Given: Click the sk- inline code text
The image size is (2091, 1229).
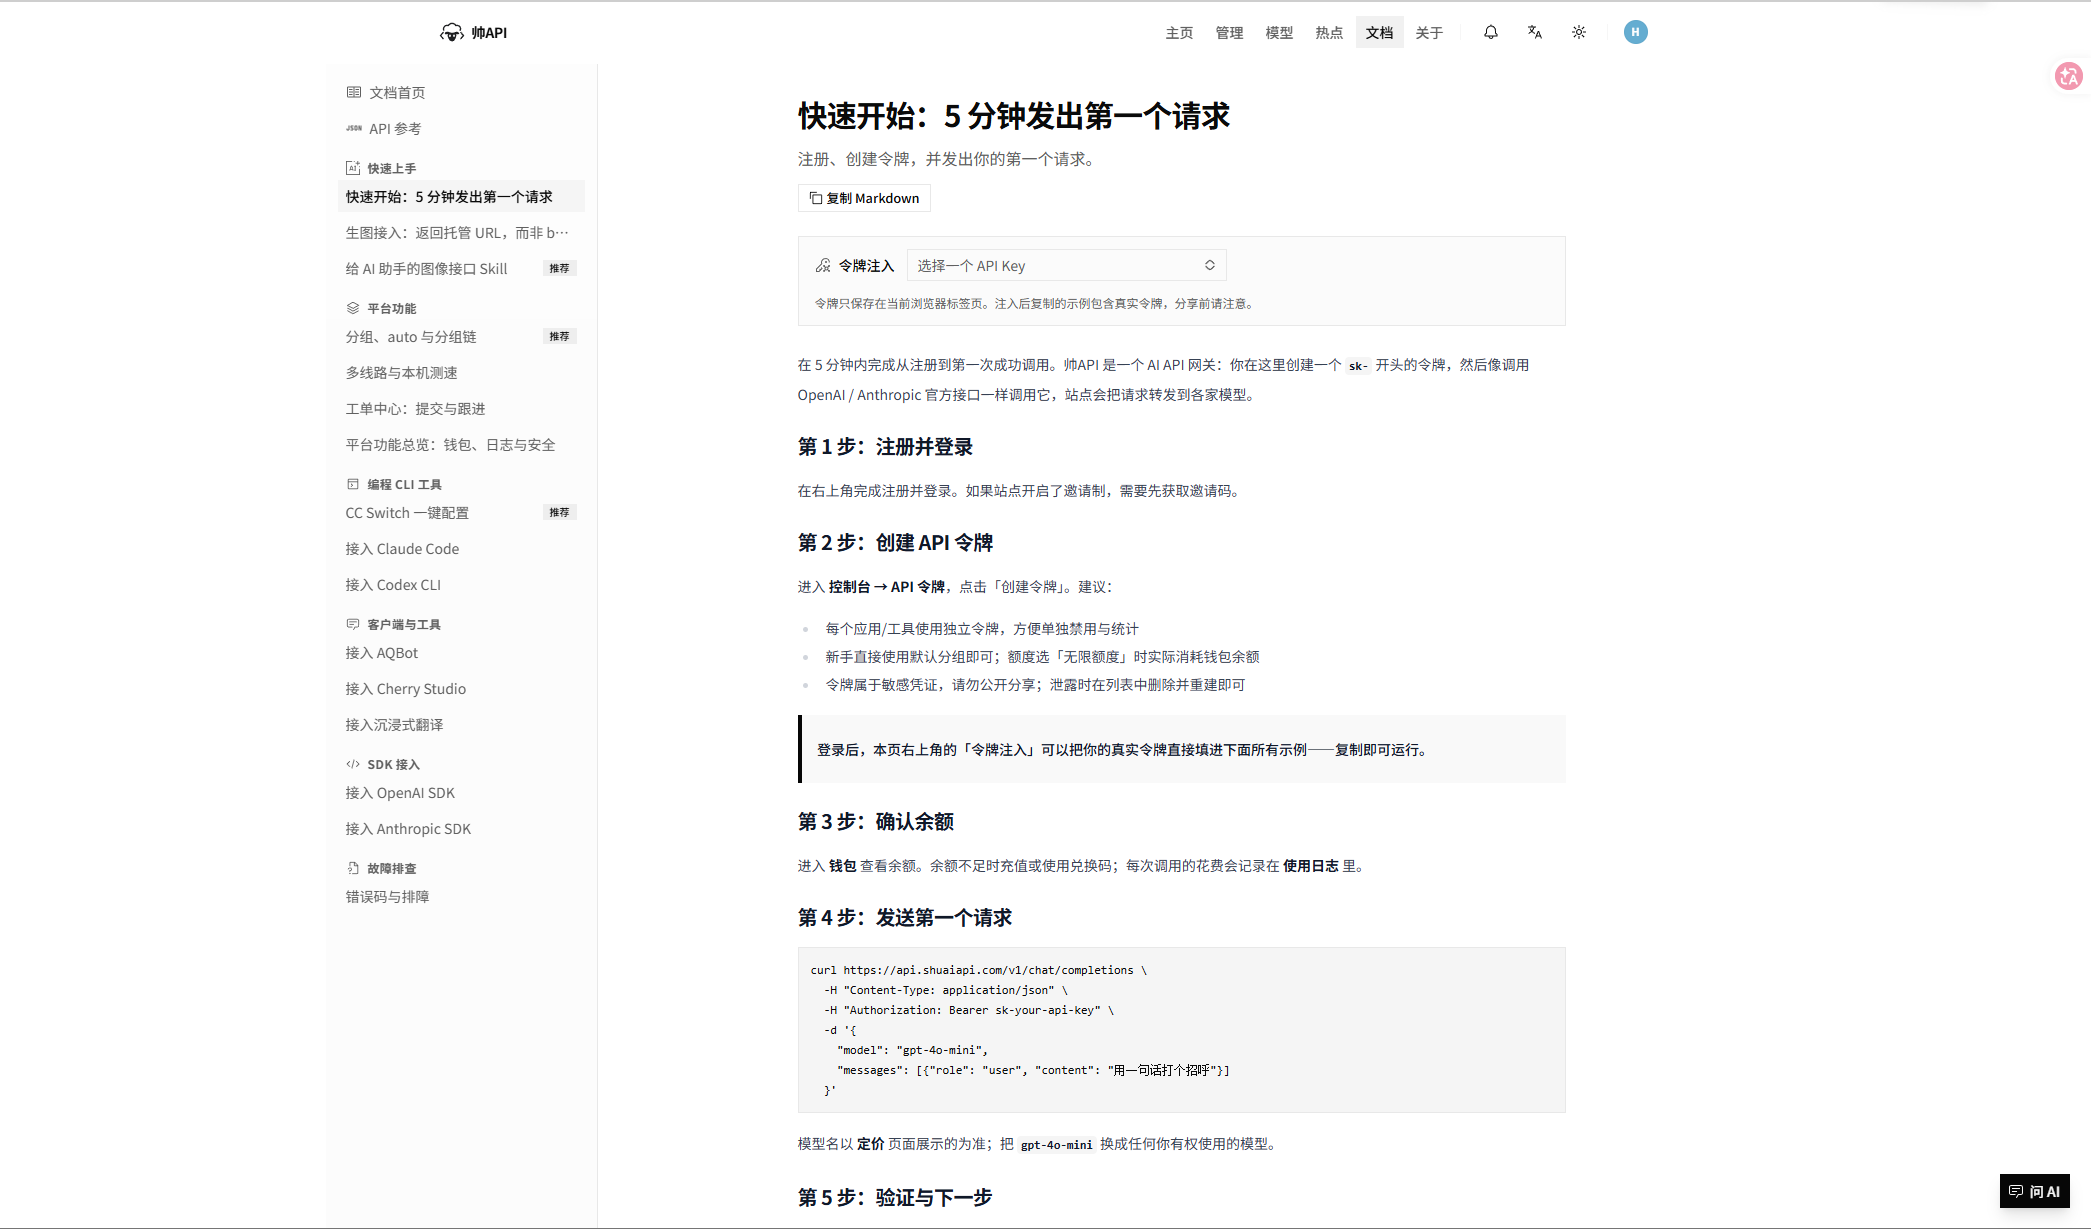Looking at the screenshot, I should (1358, 366).
